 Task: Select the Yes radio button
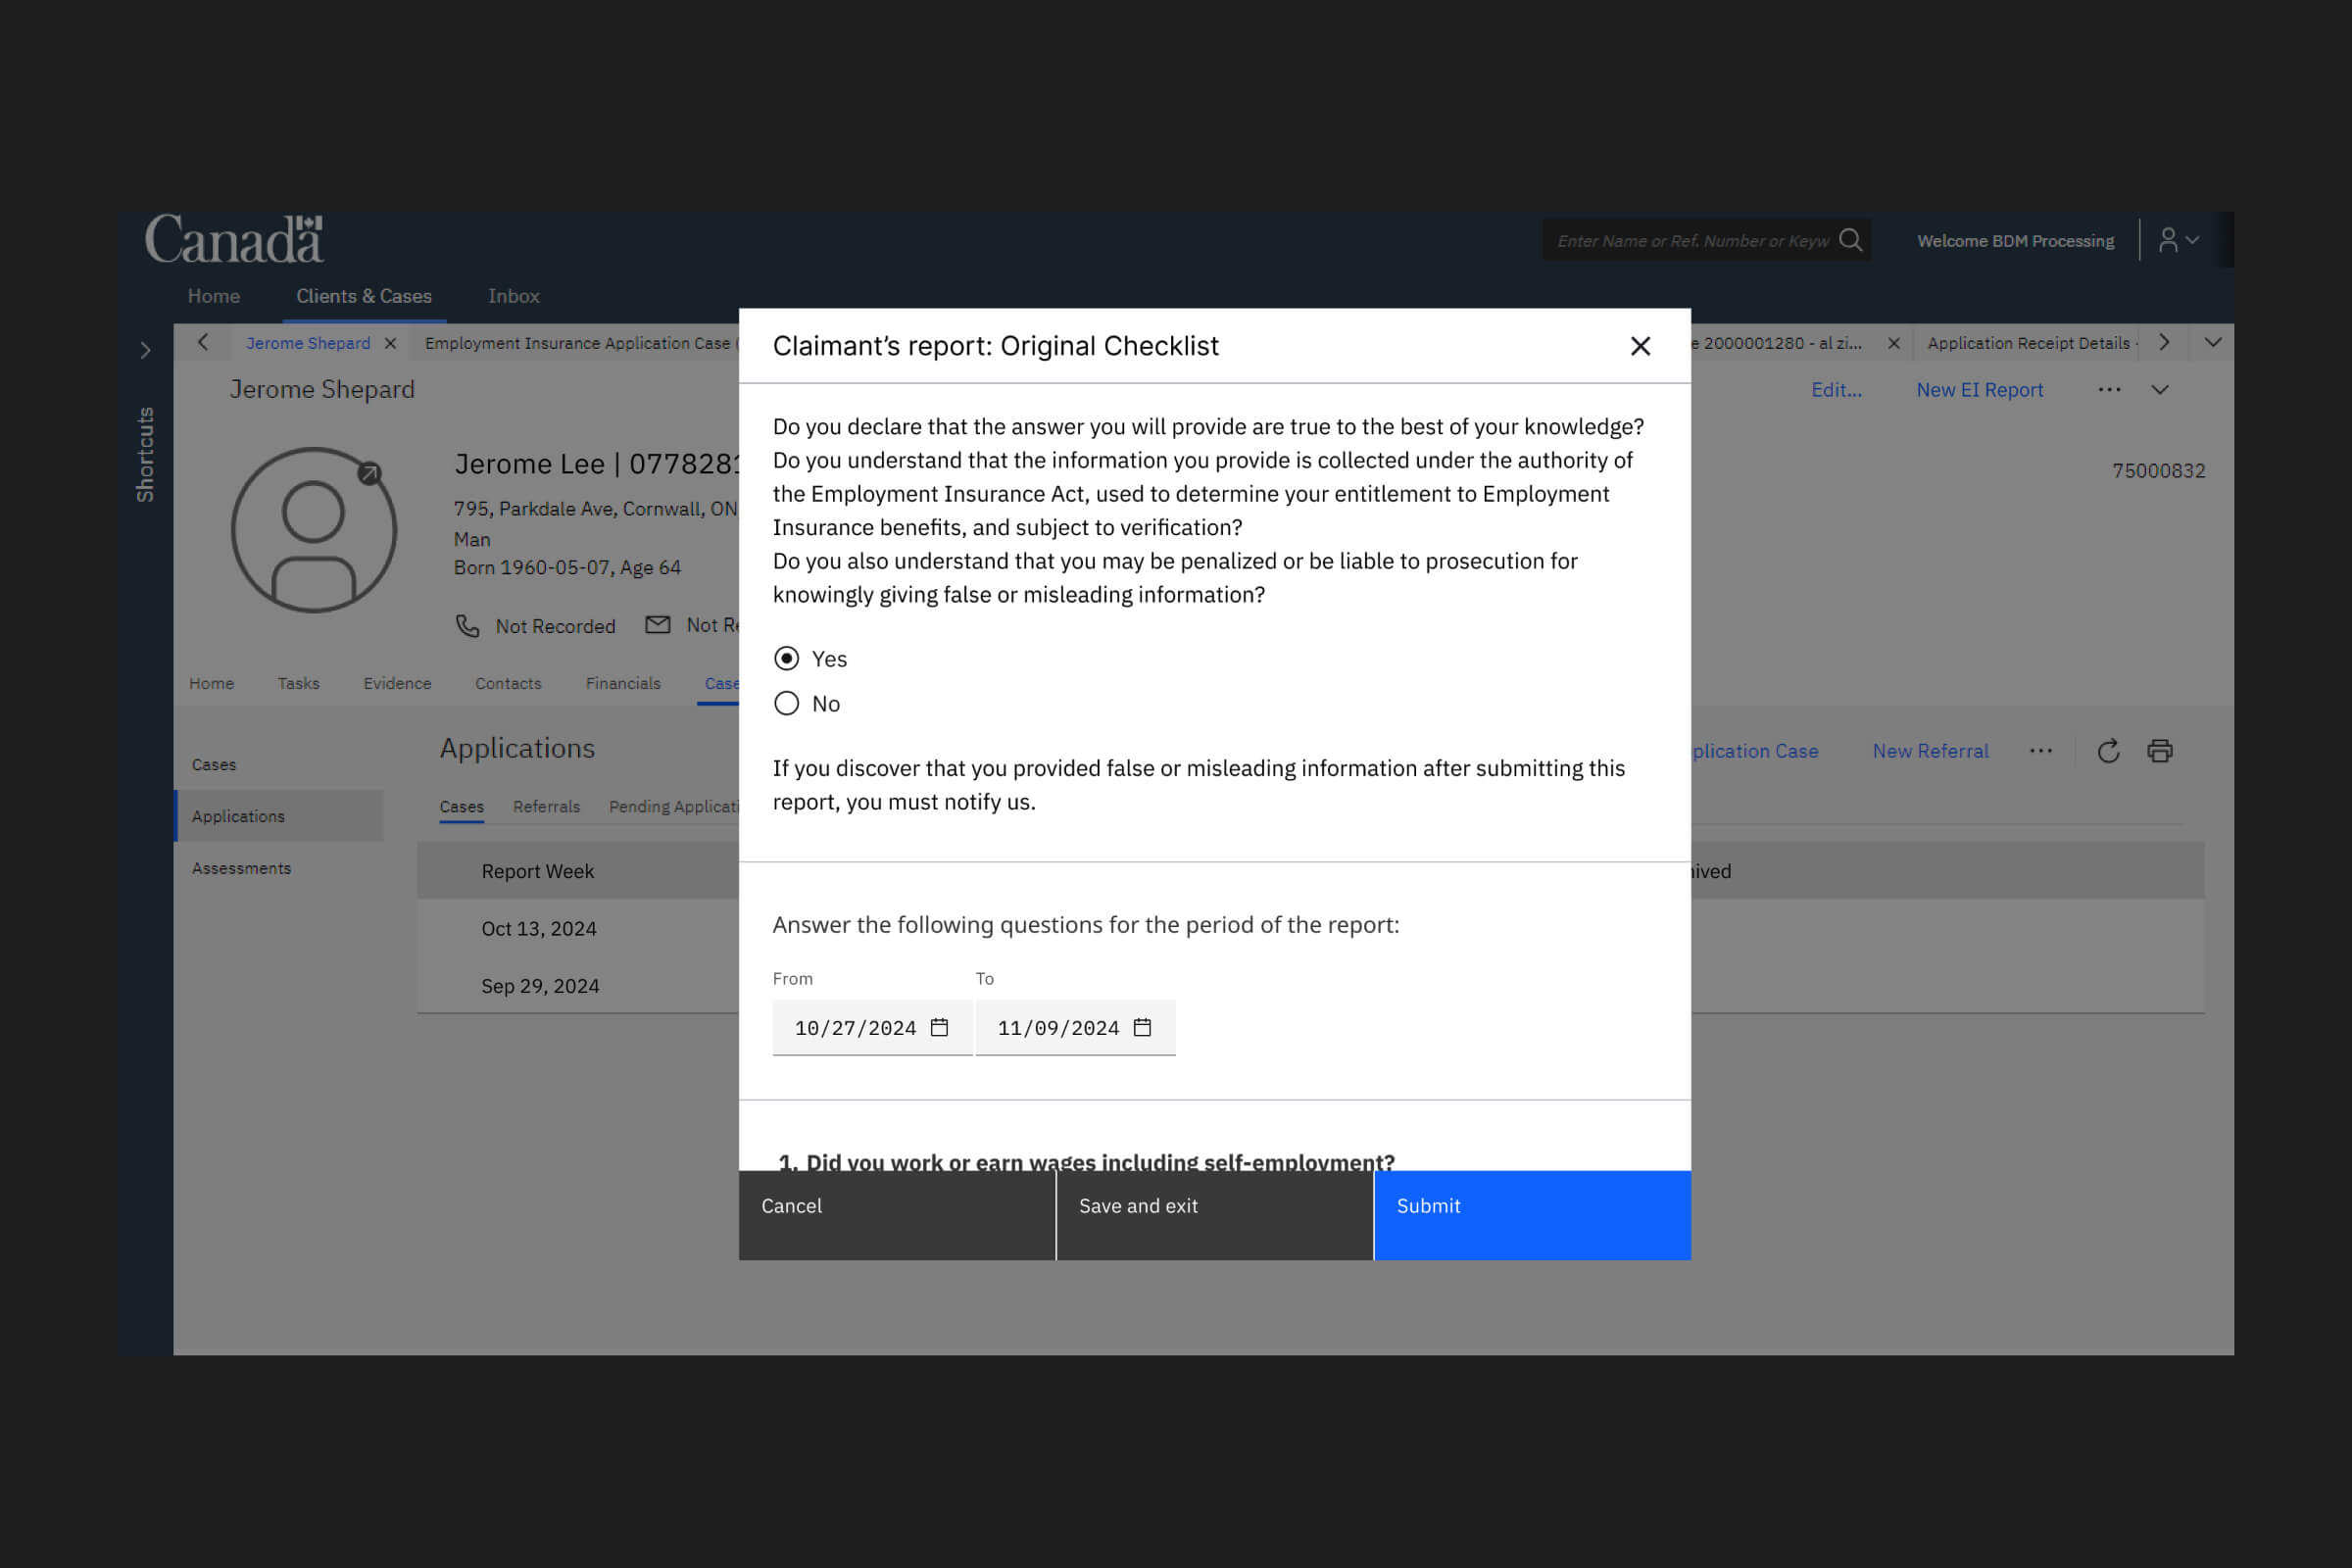pyautogui.click(x=787, y=658)
